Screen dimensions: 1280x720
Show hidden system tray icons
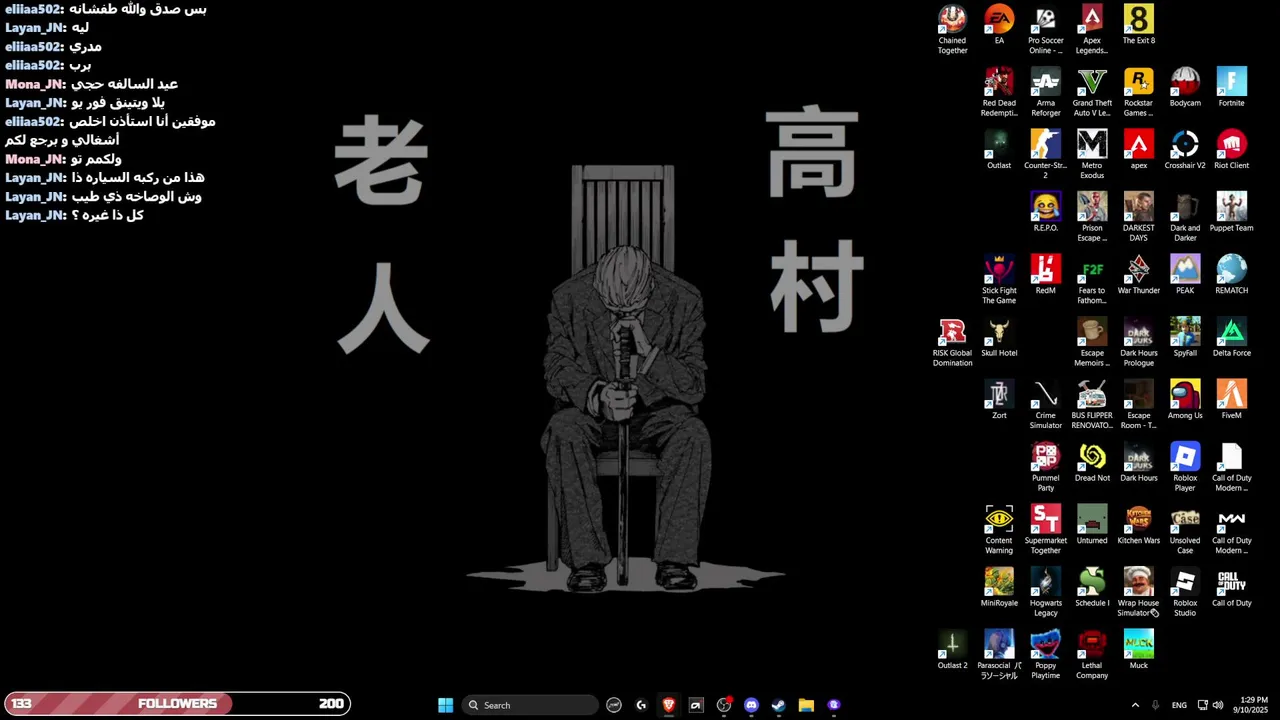tap(1135, 705)
